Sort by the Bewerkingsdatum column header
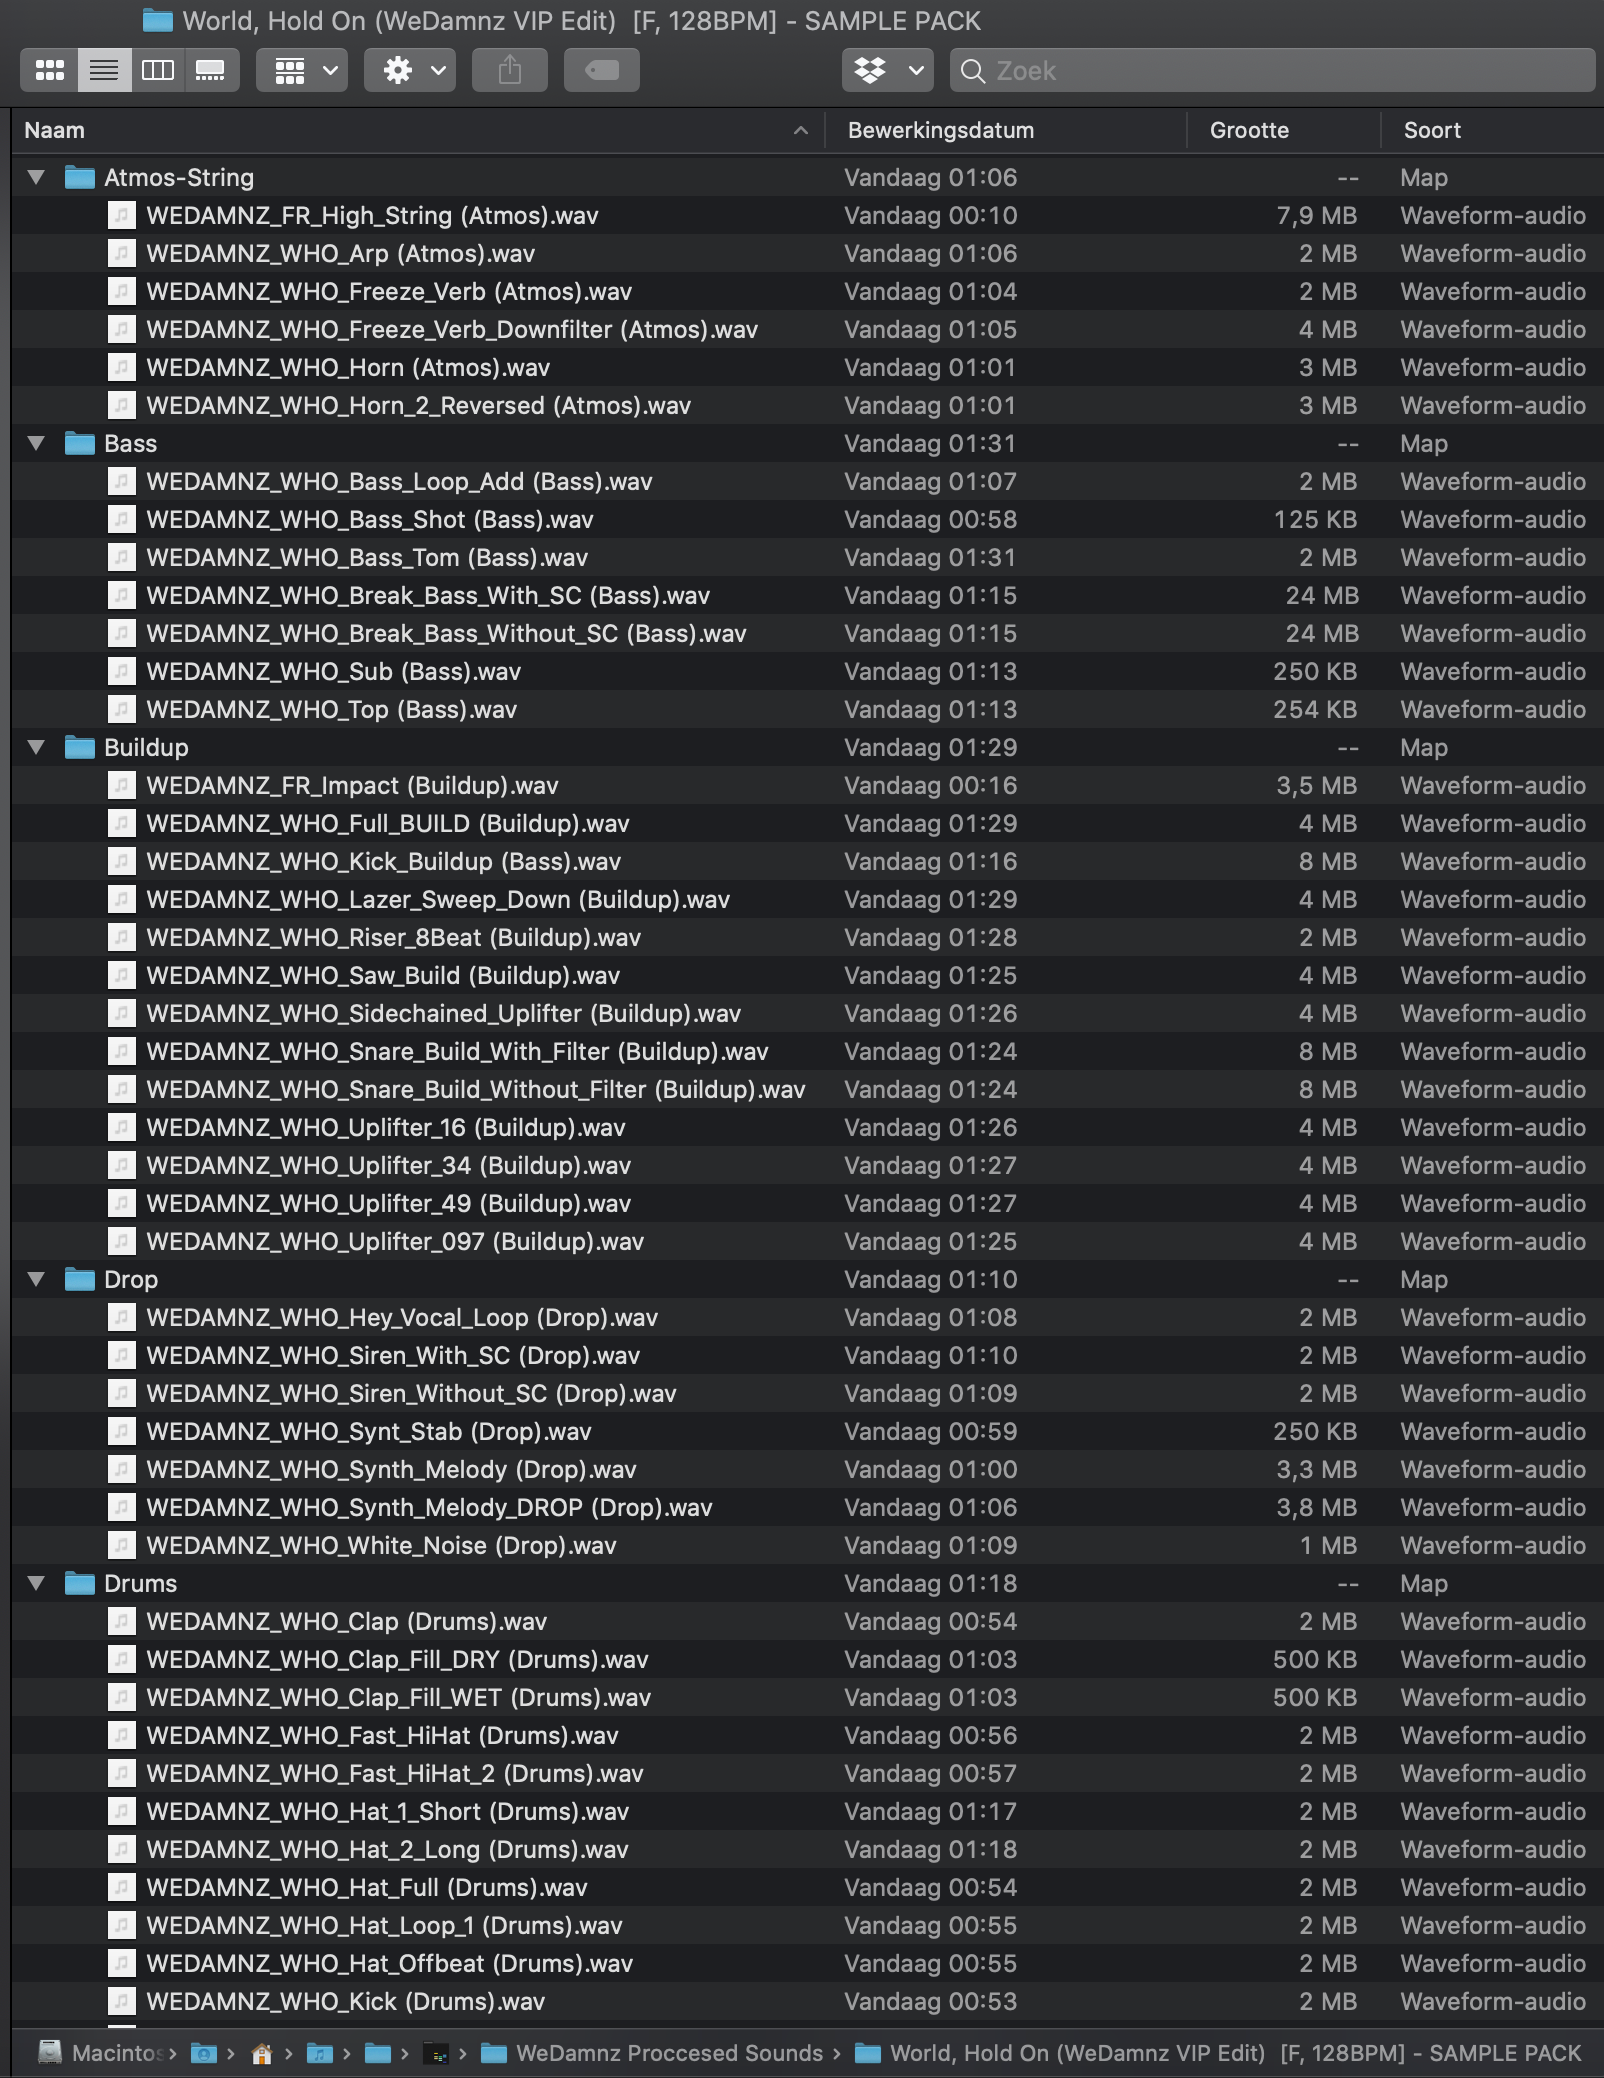This screenshot has height=2078, width=1604. pyautogui.click(x=1006, y=130)
